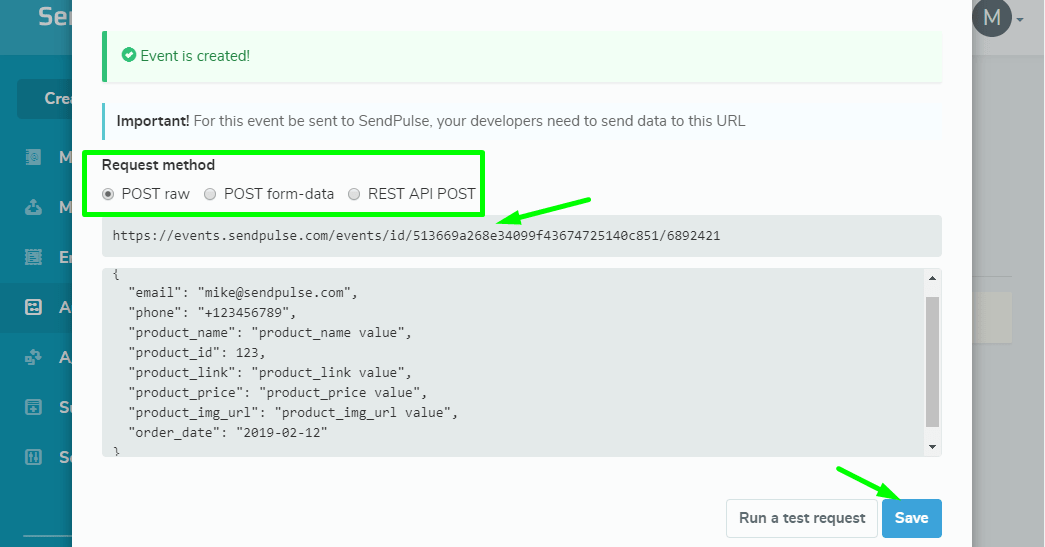Click the "order_date": "2019-02-12" line
This screenshot has height=547, width=1045.
[228, 432]
